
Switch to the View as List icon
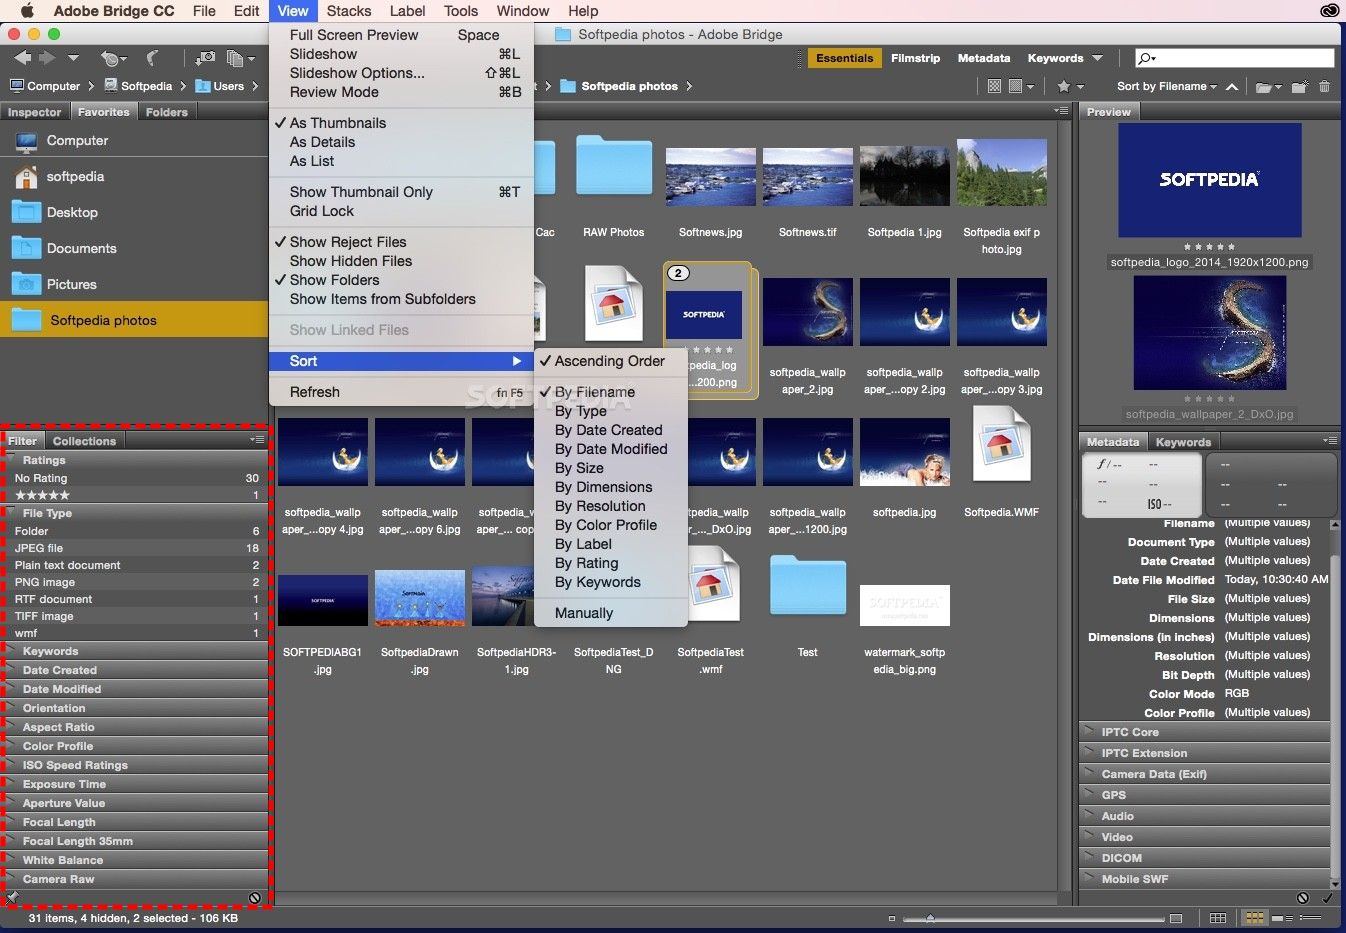pyautogui.click(x=1310, y=918)
